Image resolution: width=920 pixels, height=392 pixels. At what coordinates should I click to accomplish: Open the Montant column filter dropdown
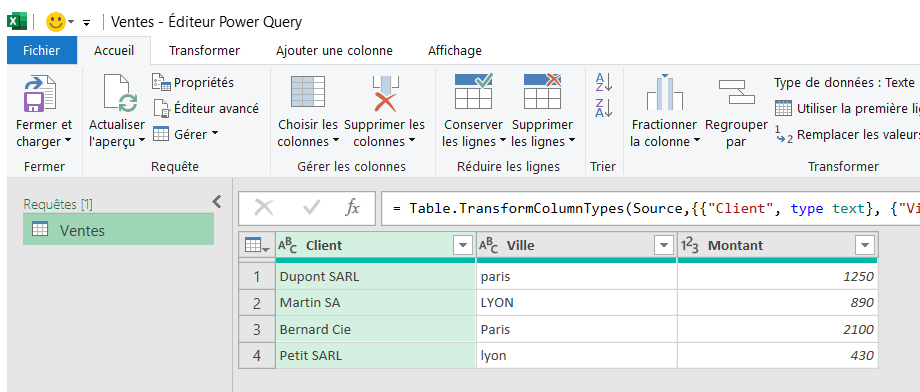click(x=865, y=245)
